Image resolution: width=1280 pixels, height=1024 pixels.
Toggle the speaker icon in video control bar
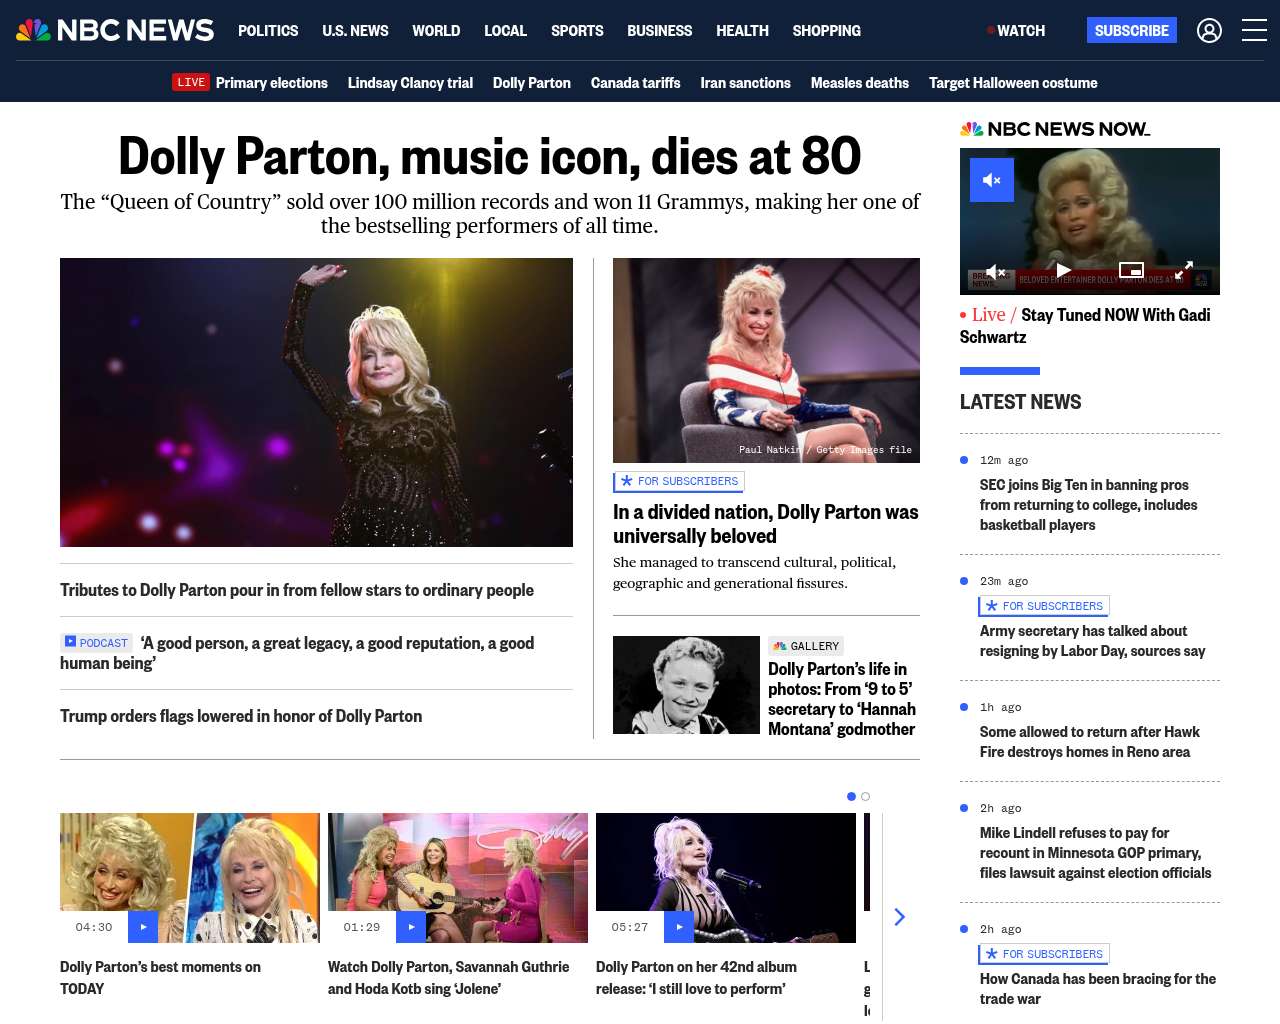pyautogui.click(x=996, y=271)
